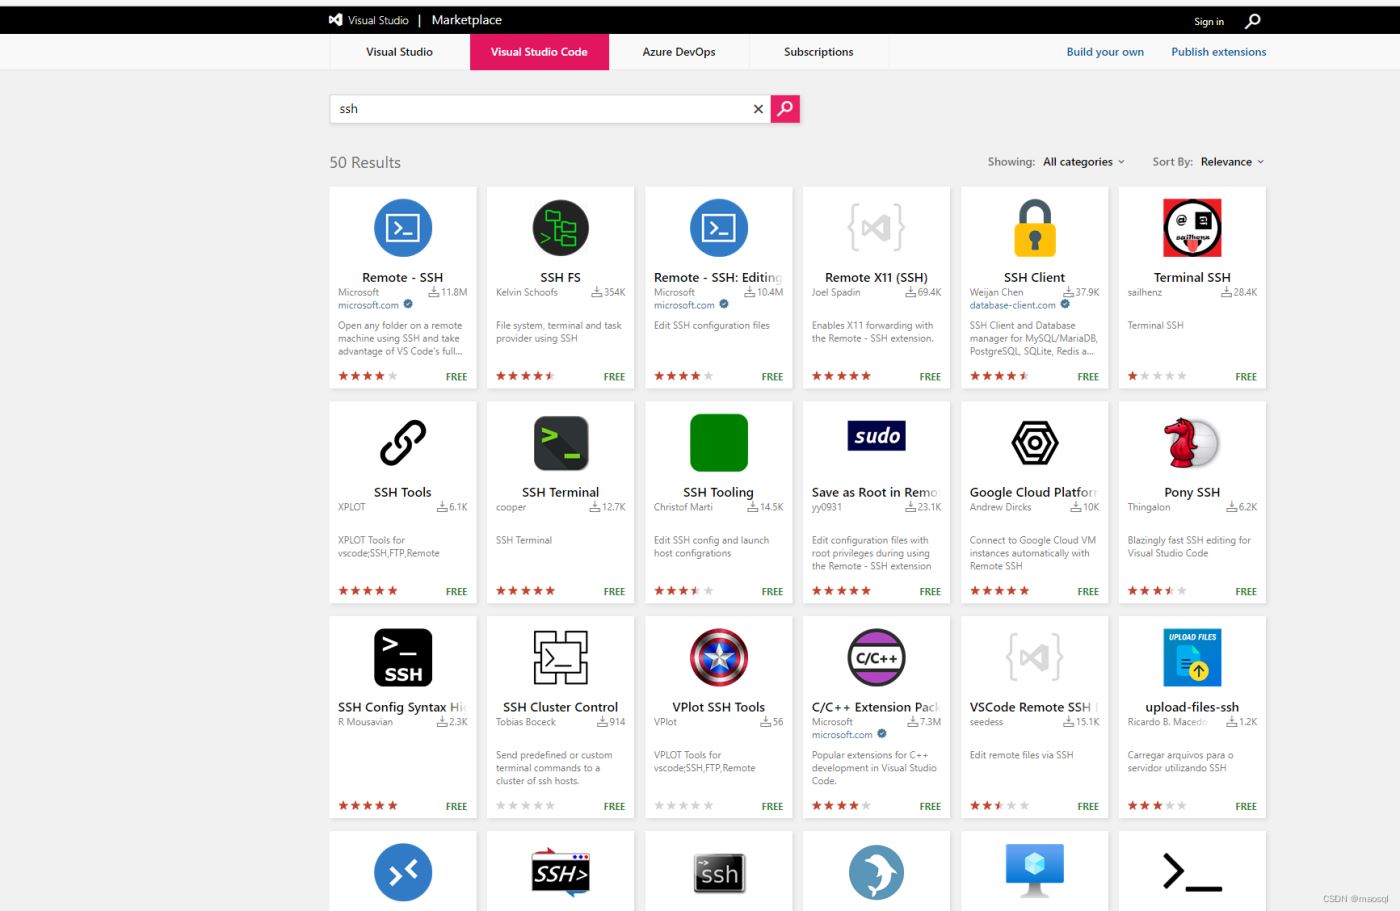Focus the search field containing ssh
This screenshot has width=1400, height=911.
coord(540,109)
